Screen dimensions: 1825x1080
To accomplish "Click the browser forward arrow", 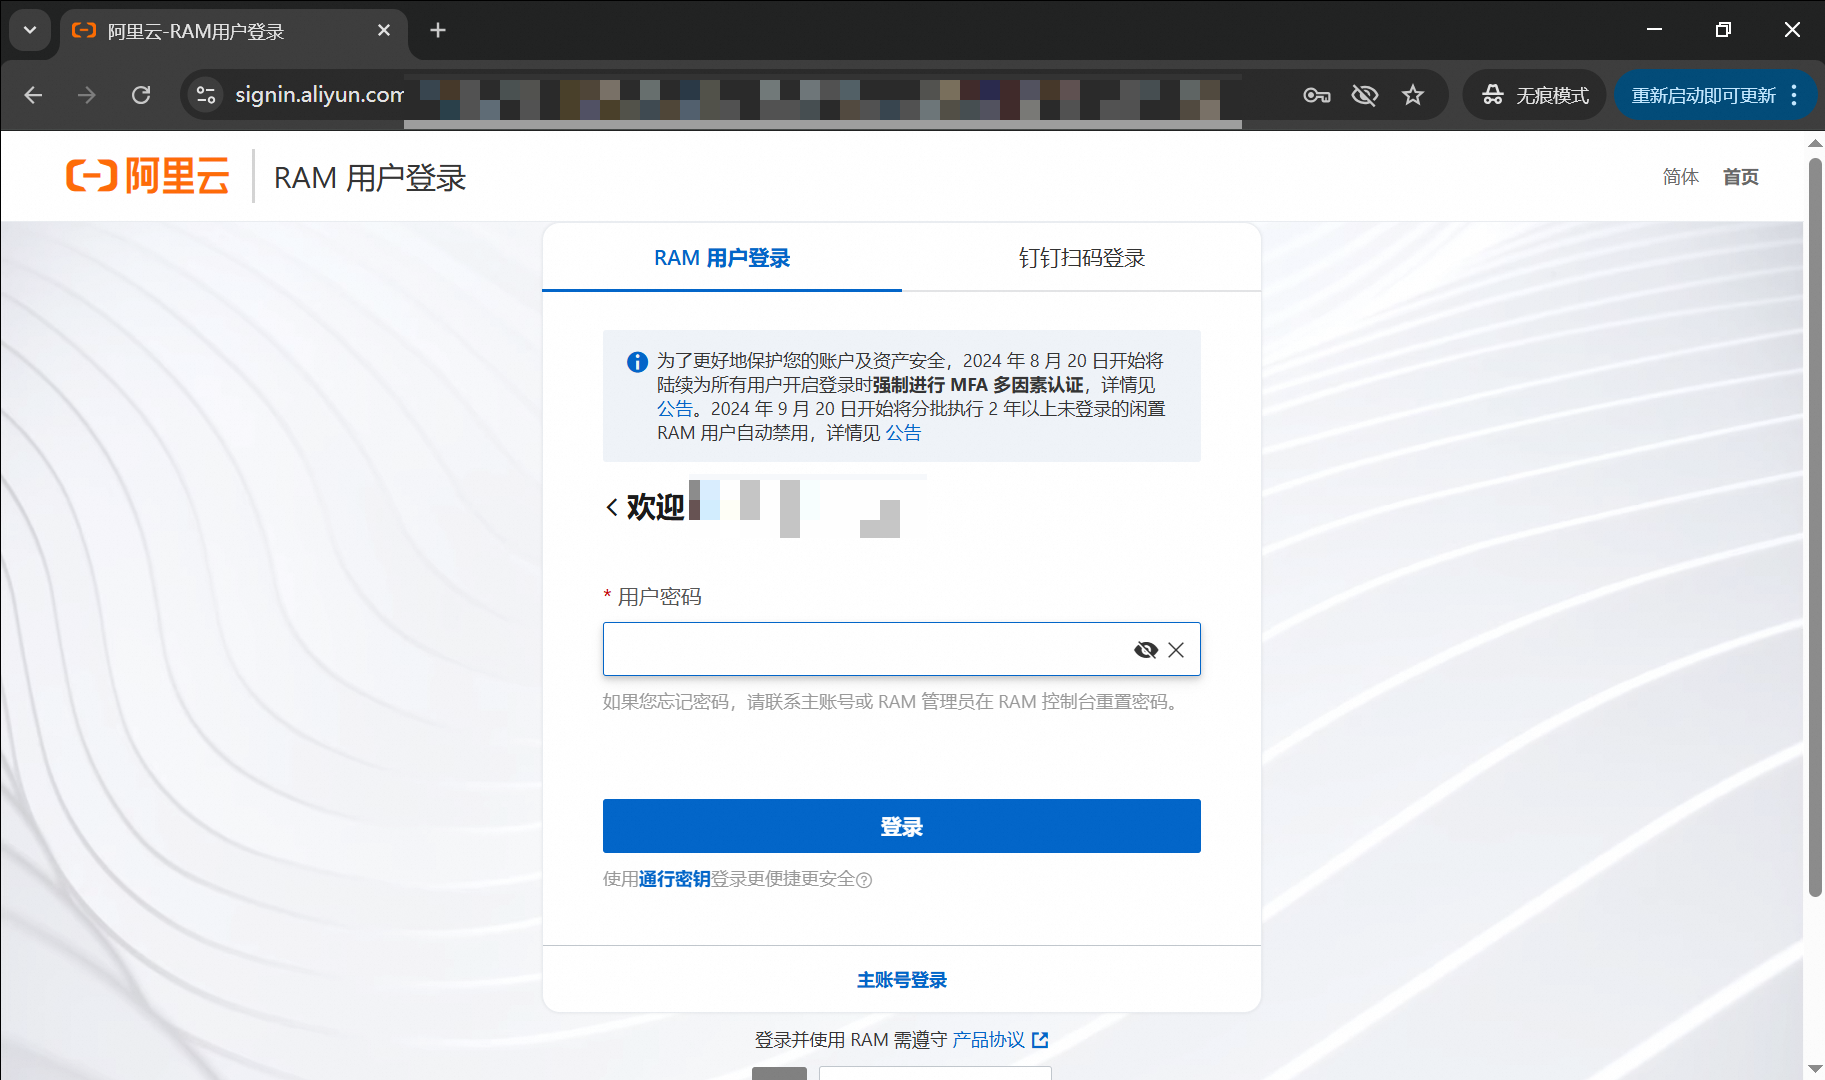I will point(87,95).
